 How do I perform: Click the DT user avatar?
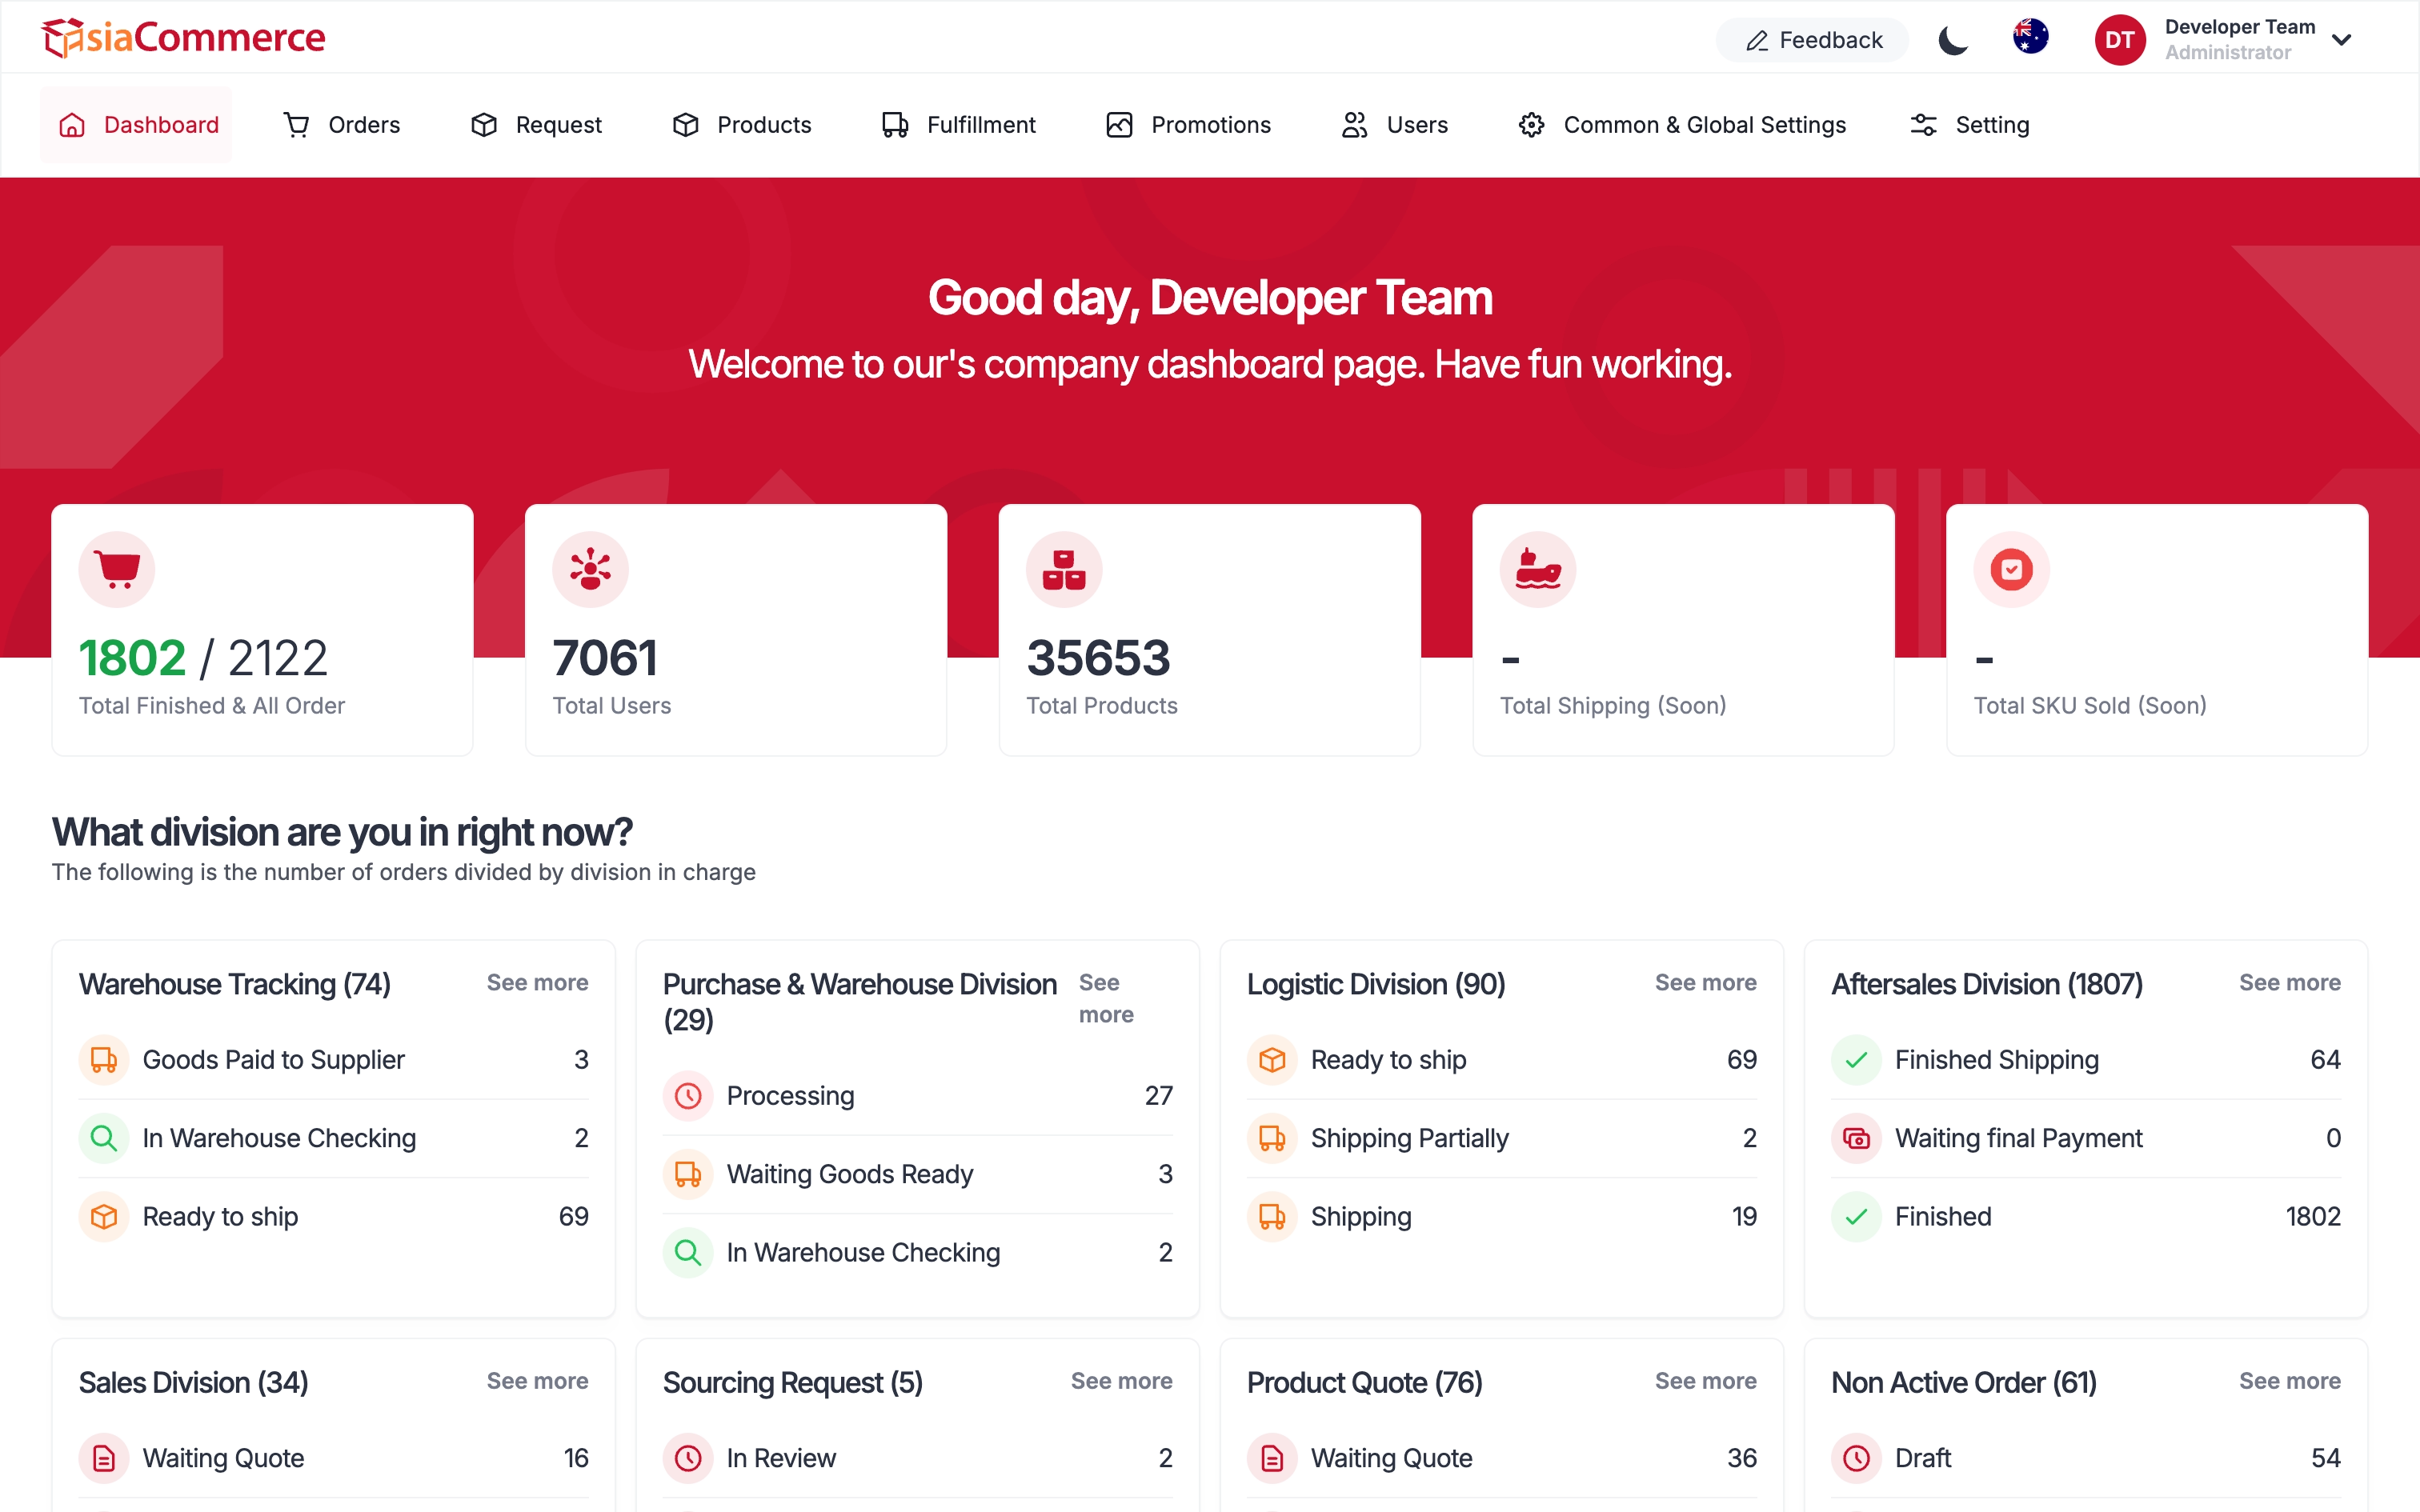pos(2119,40)
